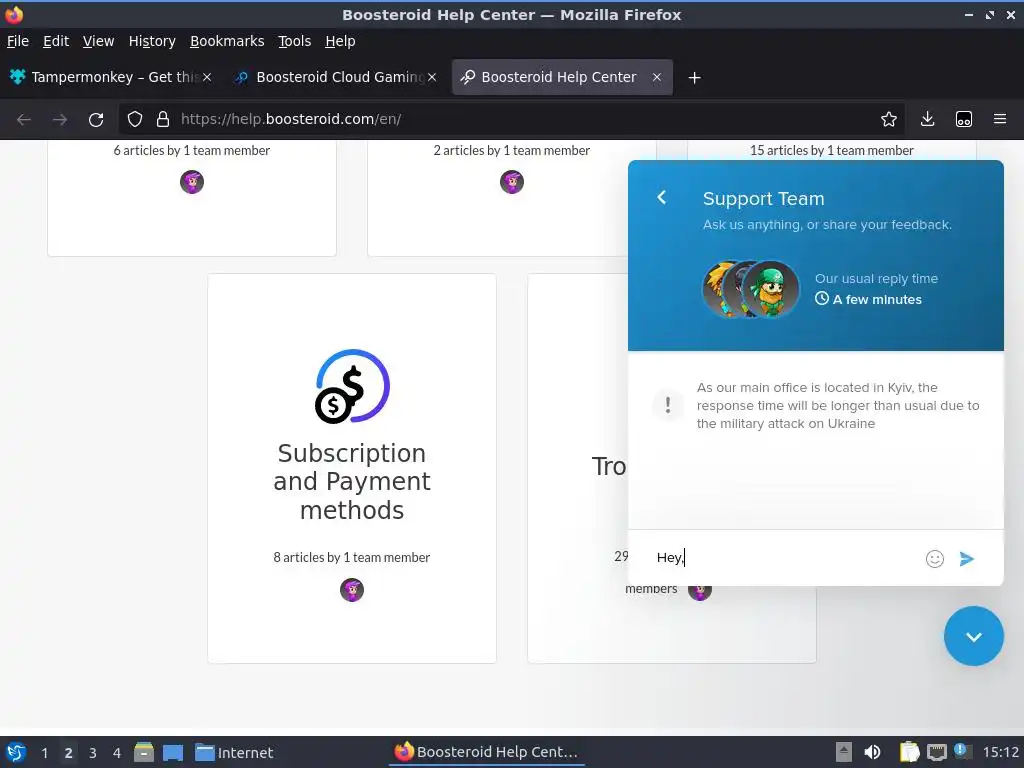The width and height of the screenshot is (1024, 768).
Task: Open the Tools menu
Action: coord(294,41)
